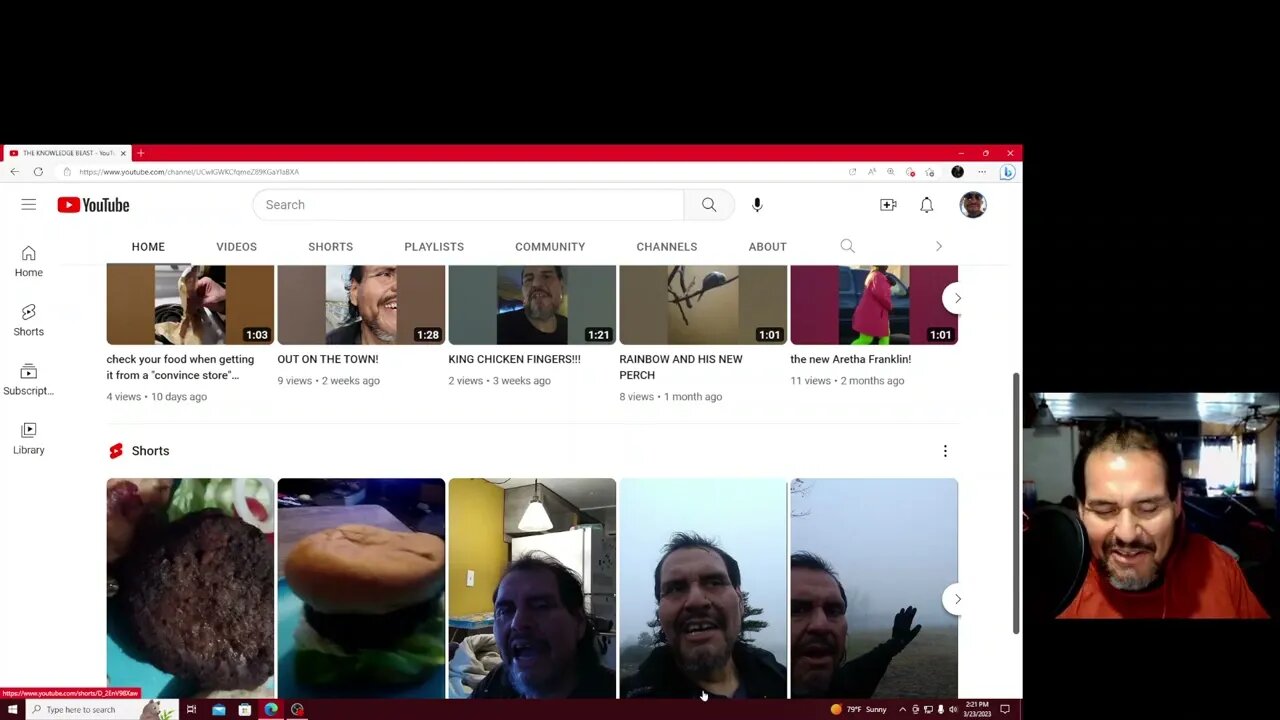
Task: Start voice search with the microphone icon
Action: [x=757, y=205]
